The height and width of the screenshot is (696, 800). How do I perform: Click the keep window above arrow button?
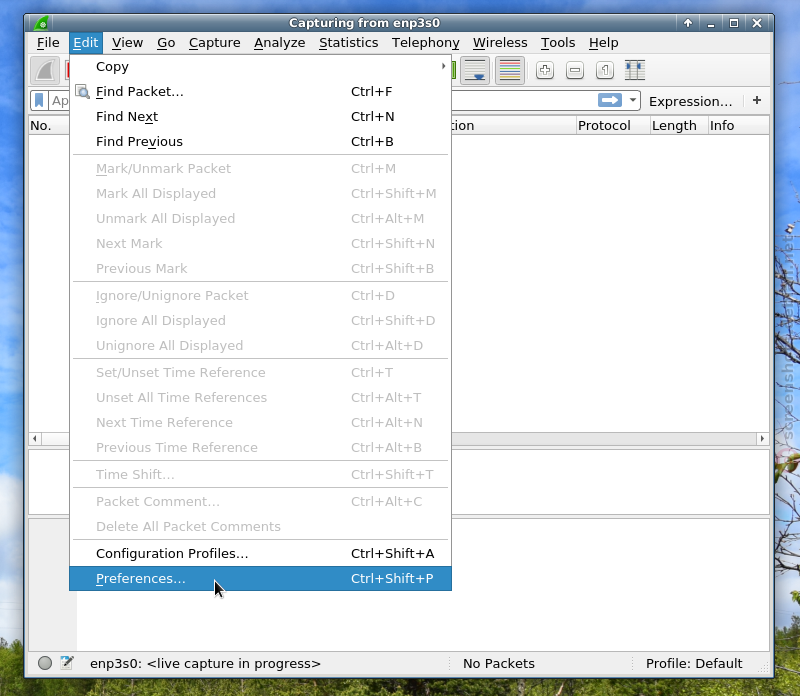(688, 23)
